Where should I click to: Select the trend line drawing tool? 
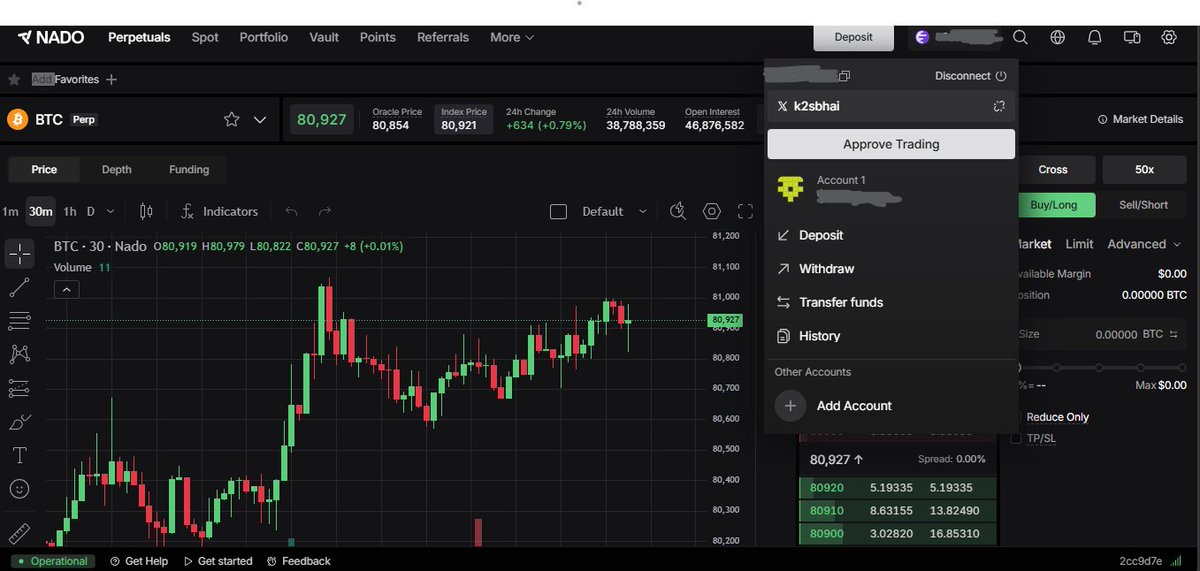click(19, 288)
